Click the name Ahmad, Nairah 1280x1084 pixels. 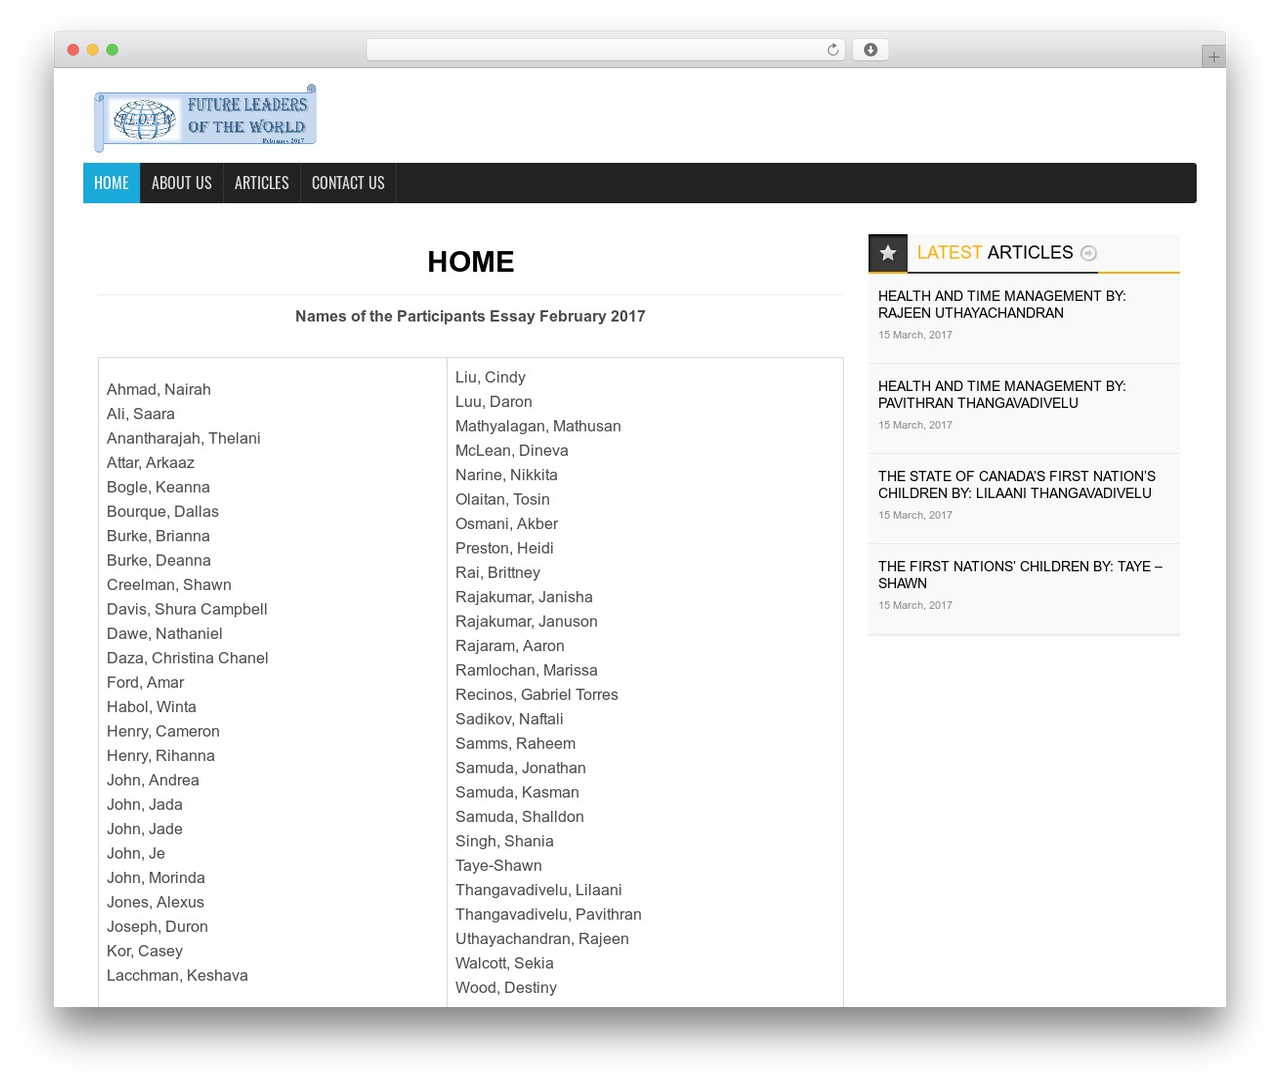[x=159, y=389]
